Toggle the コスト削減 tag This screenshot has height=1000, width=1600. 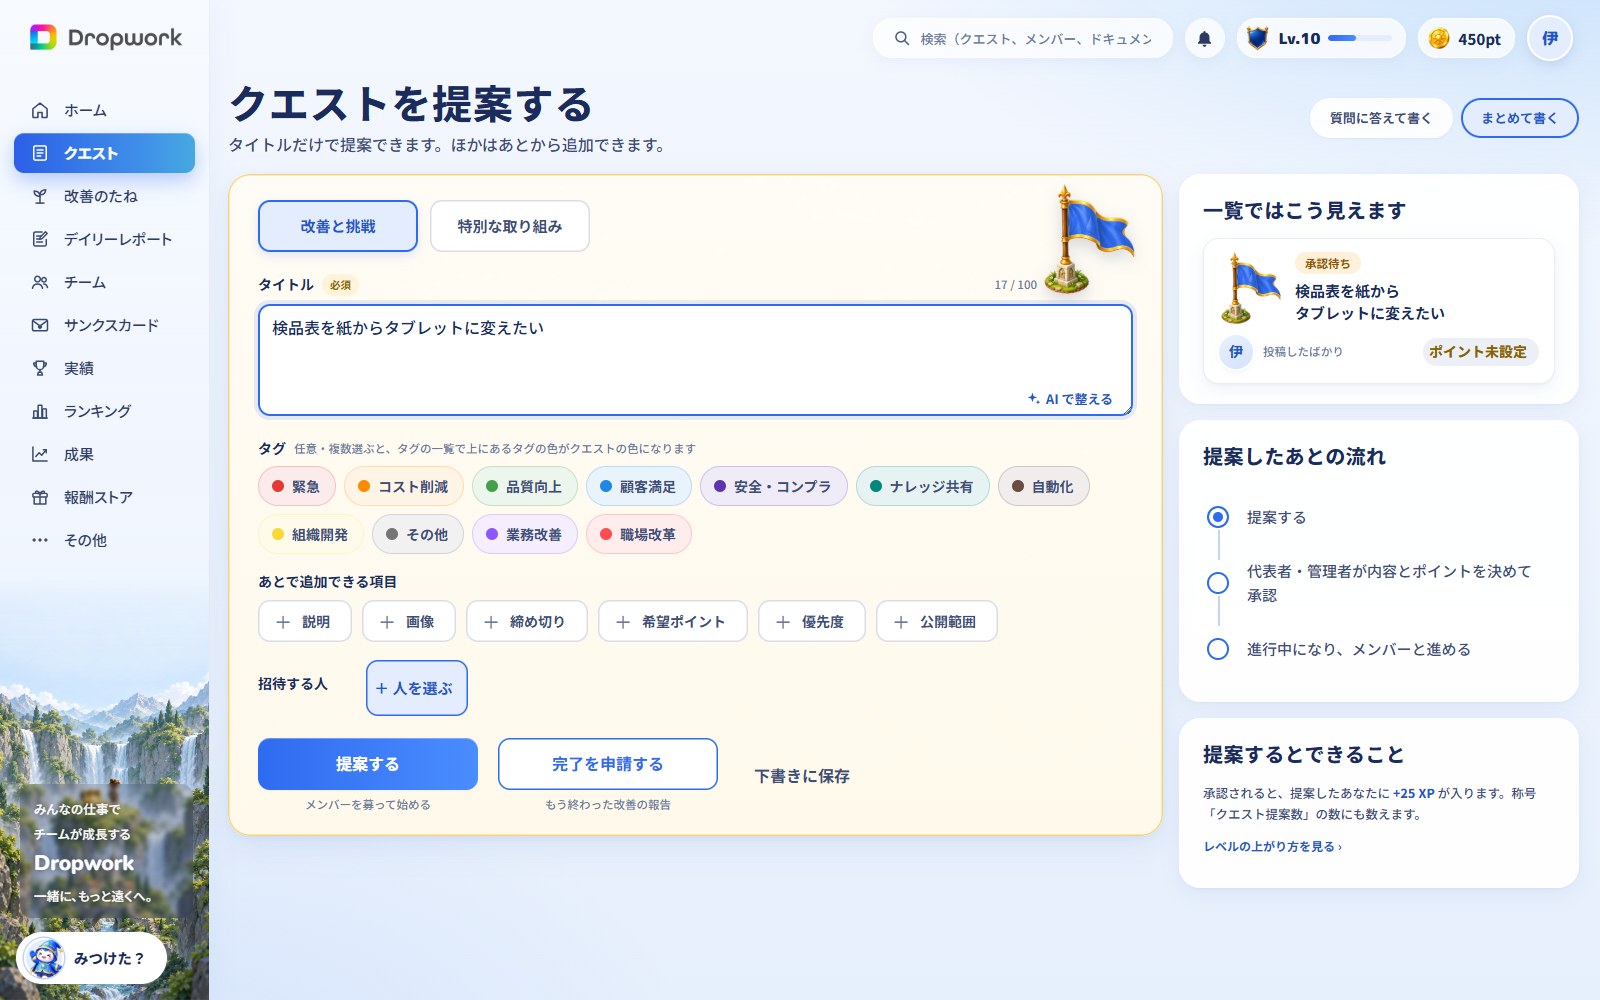tap(404, 486)
